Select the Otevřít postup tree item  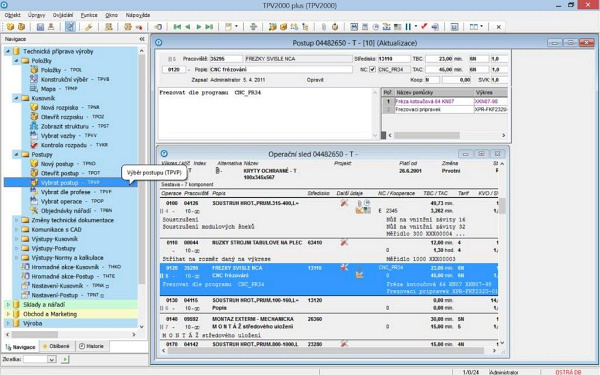[x=59, y=173]
